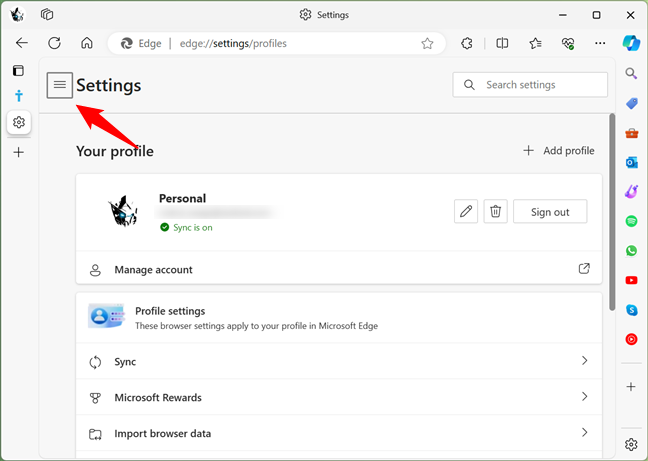The width and height of the screenshot is (648, 461).
Task: Click the settings page vertical scrollbar
Action: click(612, 212)
